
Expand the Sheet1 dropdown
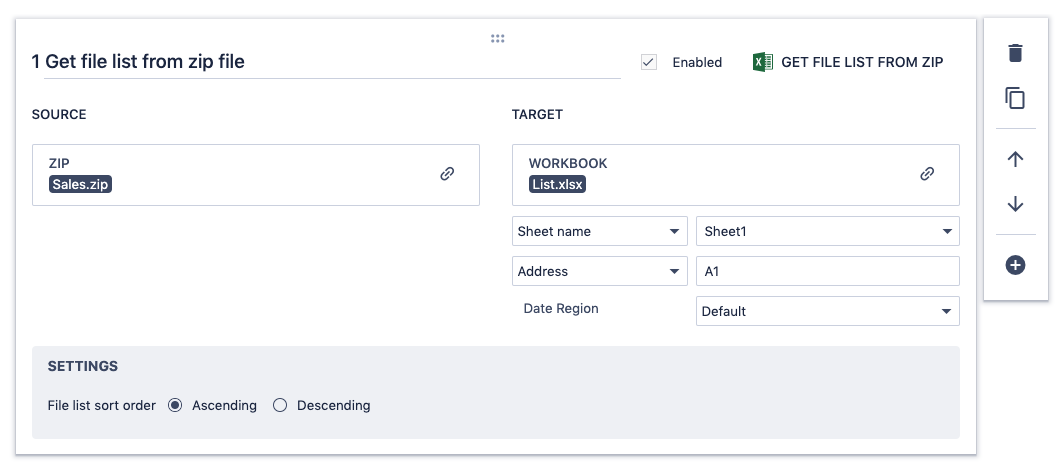[827, 231]
